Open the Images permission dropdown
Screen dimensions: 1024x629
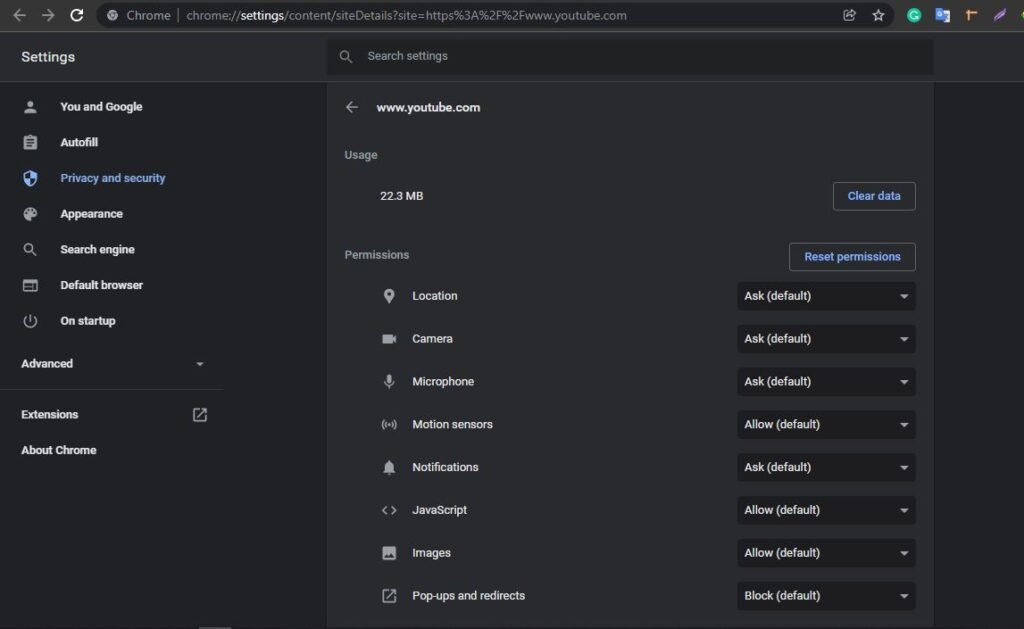pyautogui.click(x=826, y=553)
